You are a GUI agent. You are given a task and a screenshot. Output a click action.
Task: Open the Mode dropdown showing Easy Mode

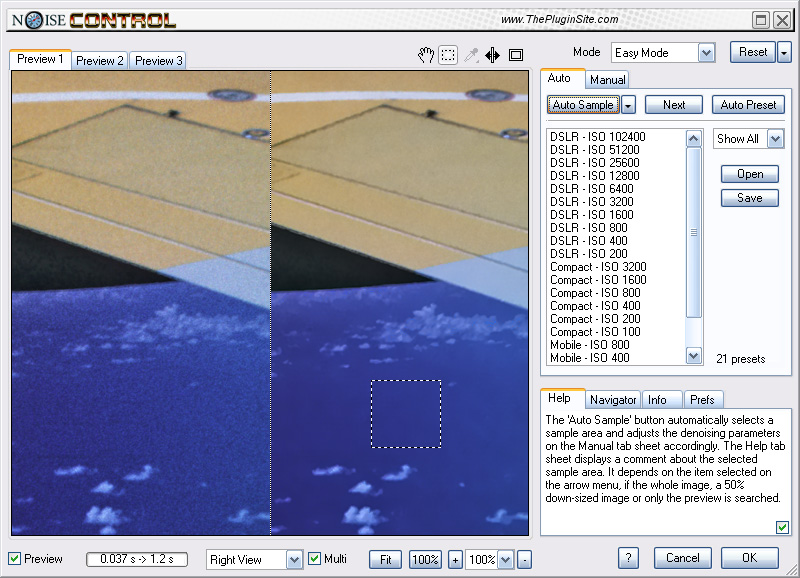706,53
